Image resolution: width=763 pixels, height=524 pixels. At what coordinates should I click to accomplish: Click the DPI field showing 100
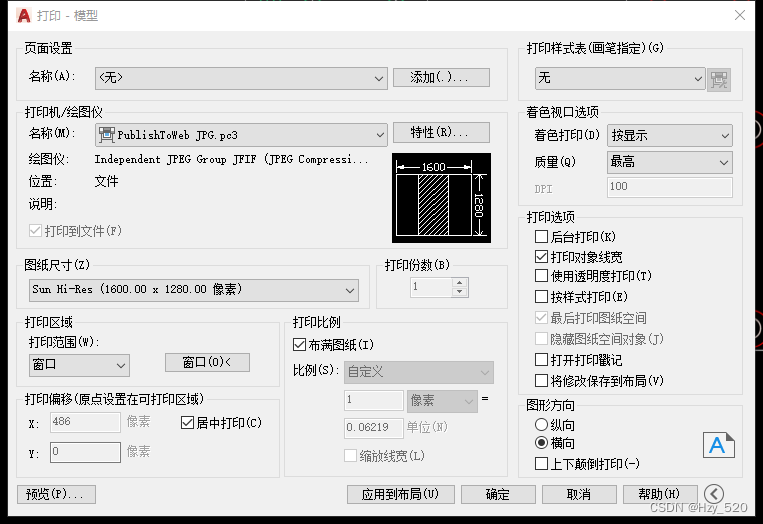click(670, 187)
